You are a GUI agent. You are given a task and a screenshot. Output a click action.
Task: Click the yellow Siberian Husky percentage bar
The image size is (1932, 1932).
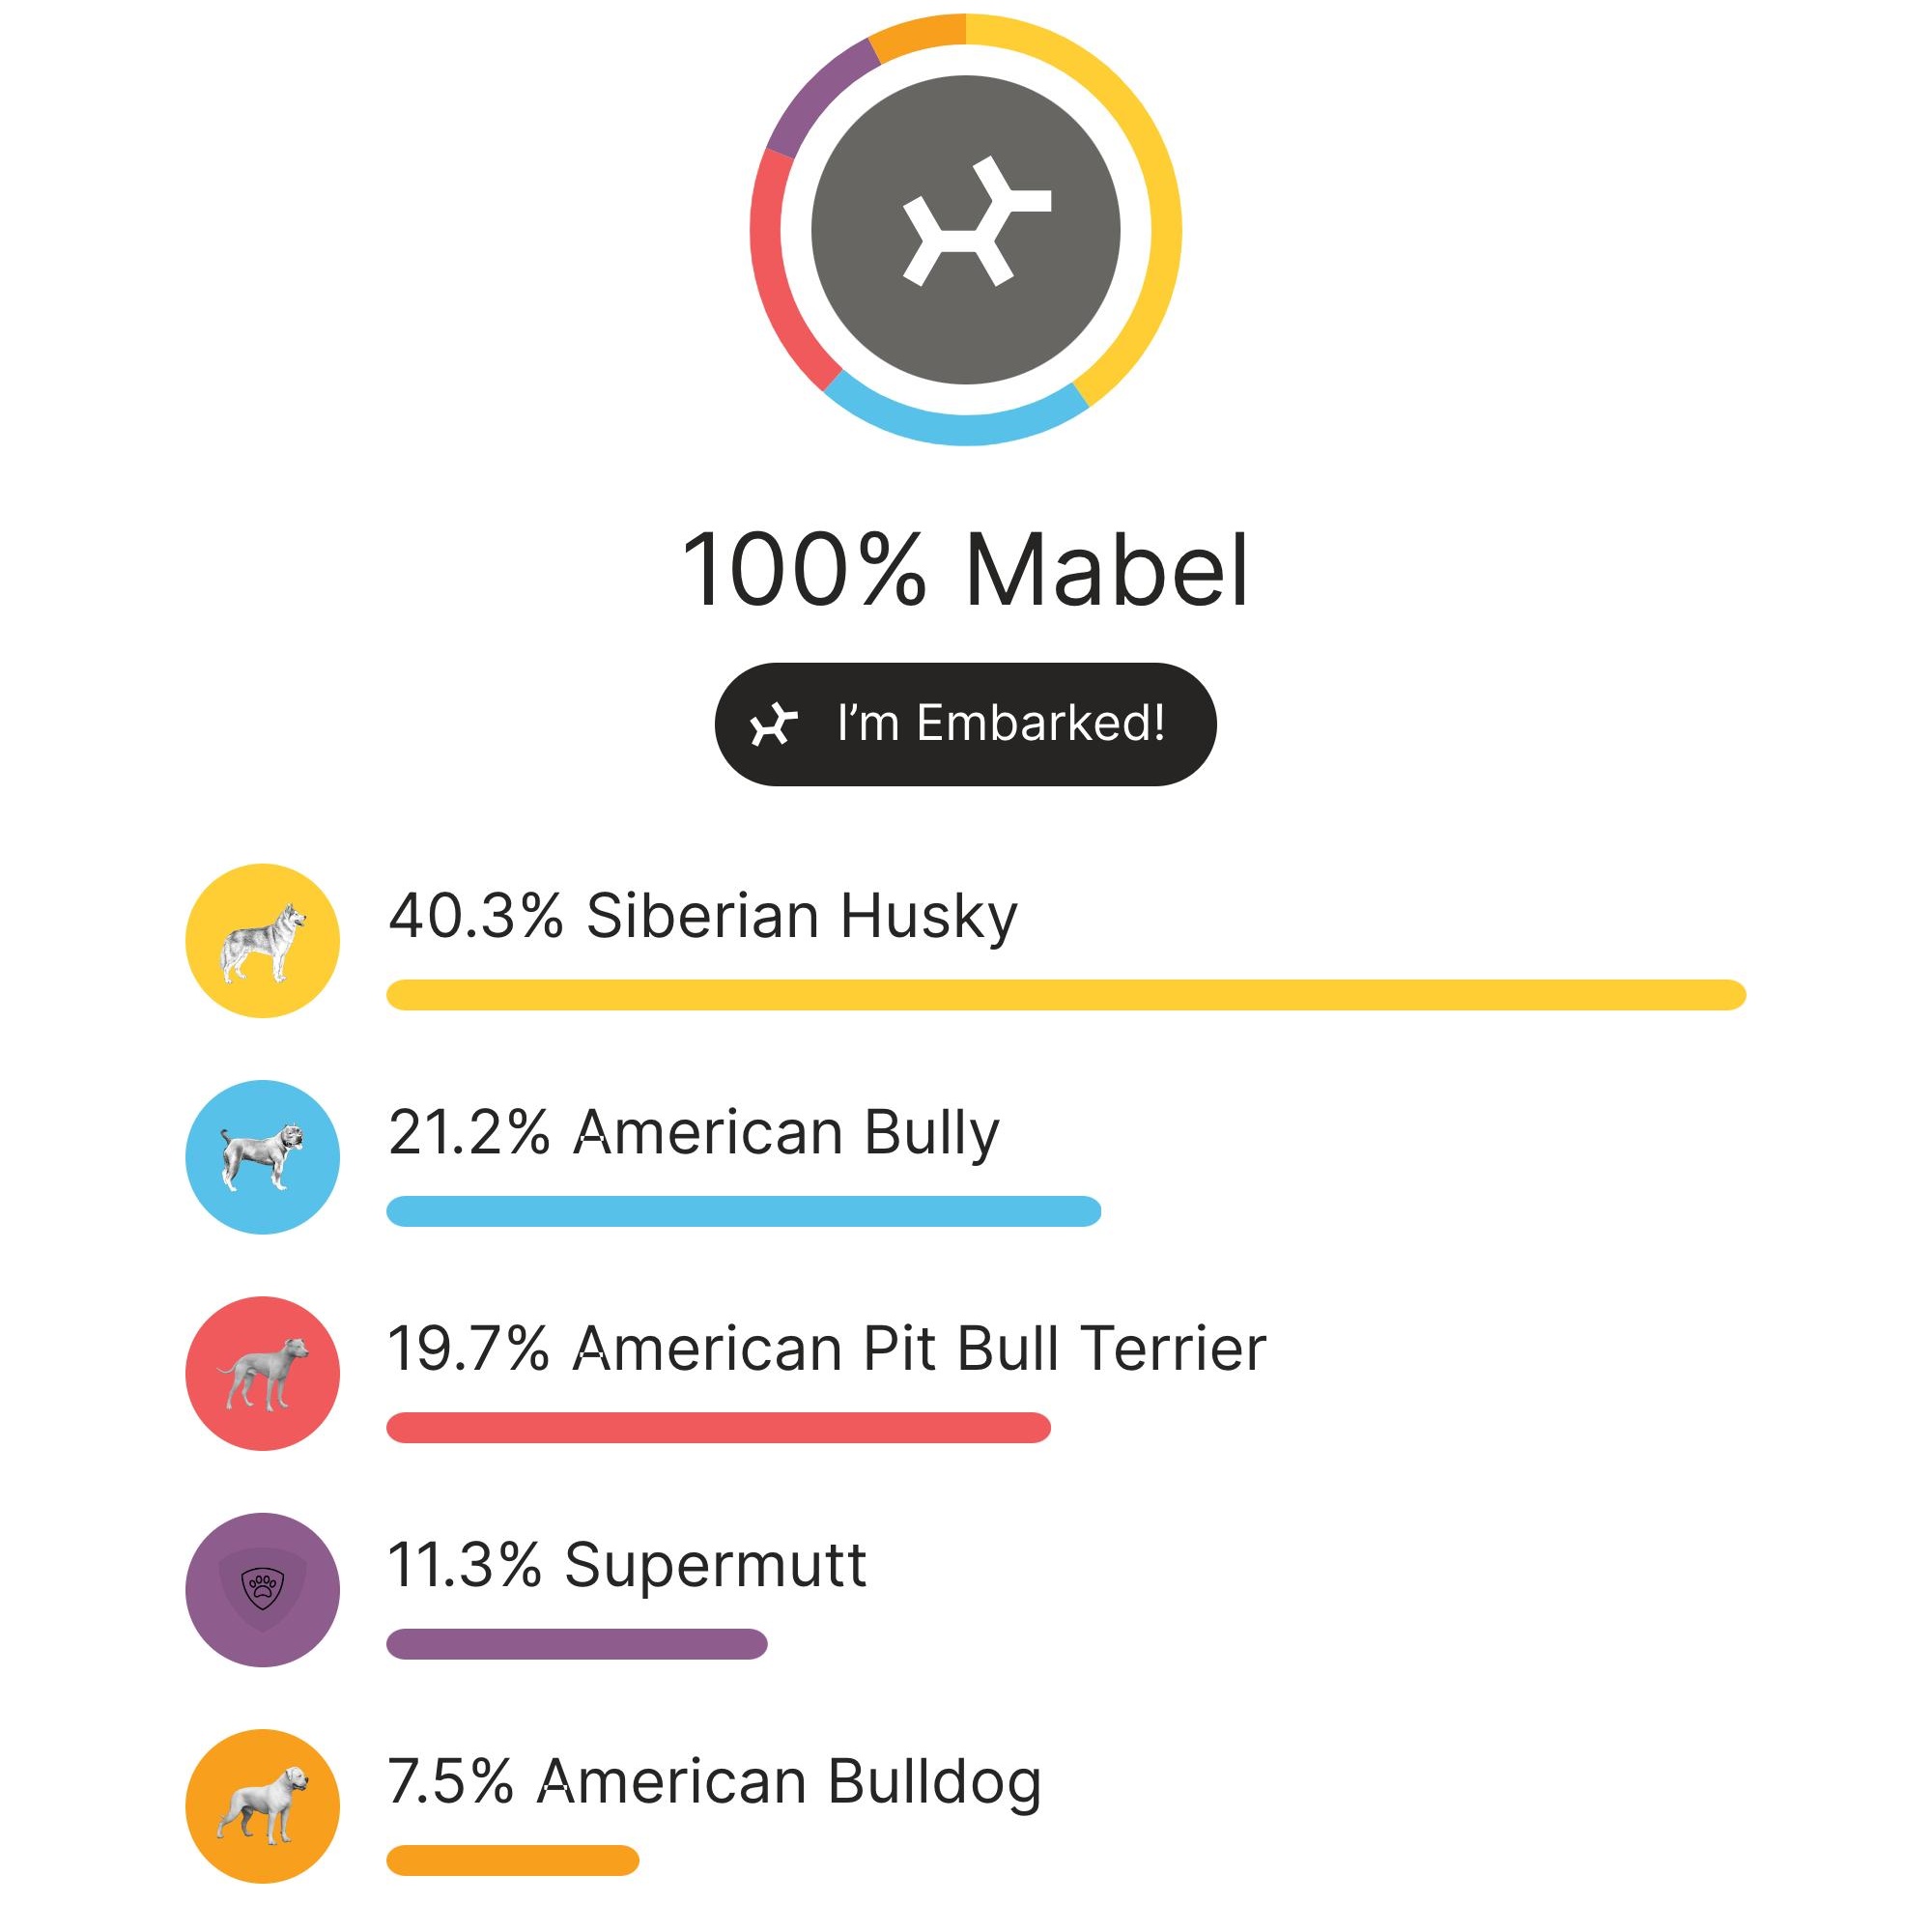(1065, 995)
